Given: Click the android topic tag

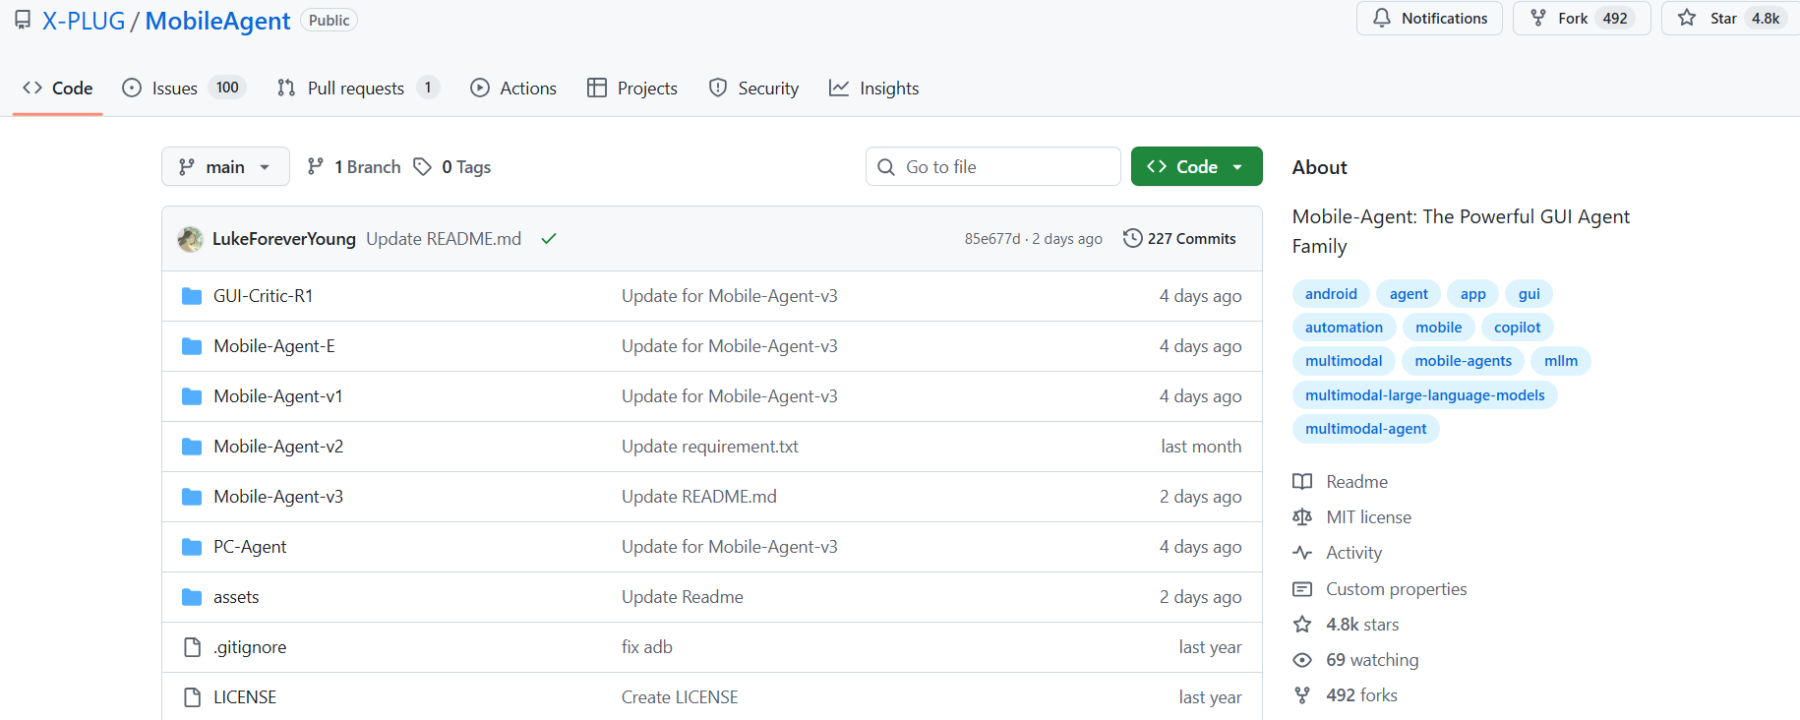Looking at the screenshot, I should tap(1330, 294).
